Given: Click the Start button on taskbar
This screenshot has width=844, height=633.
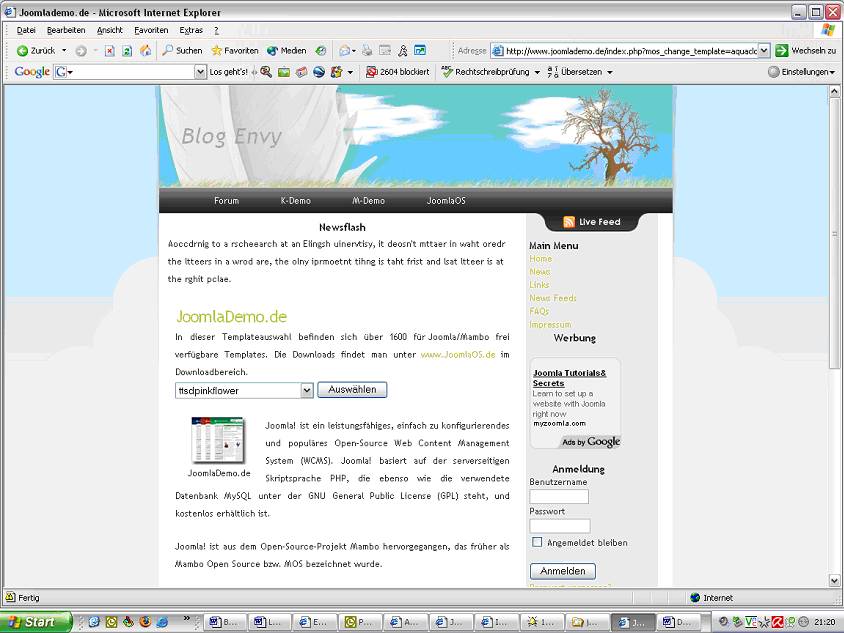Looking at the screenshot, I should click(36, 622).
